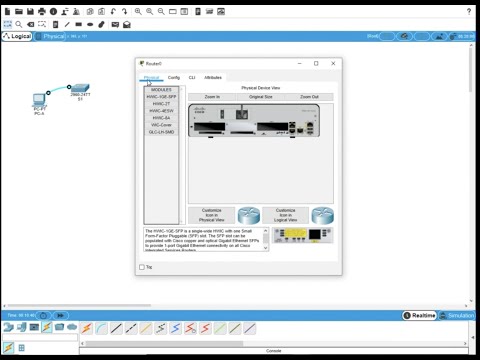The width and height of the screenshot is (480, 360).
Task: Pick the automatic connection type
Action: (x=86, y=329)
